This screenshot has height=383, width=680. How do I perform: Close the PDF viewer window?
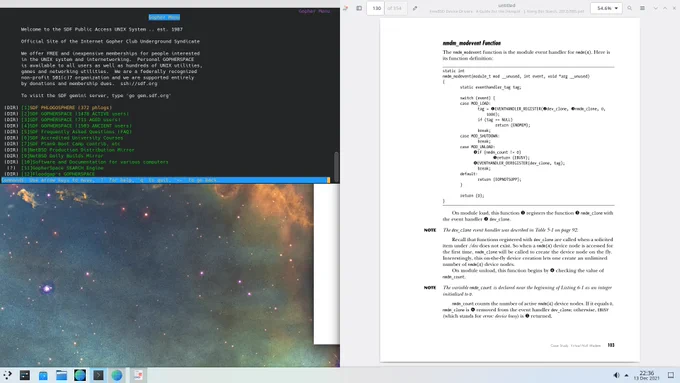pos(674,8)
